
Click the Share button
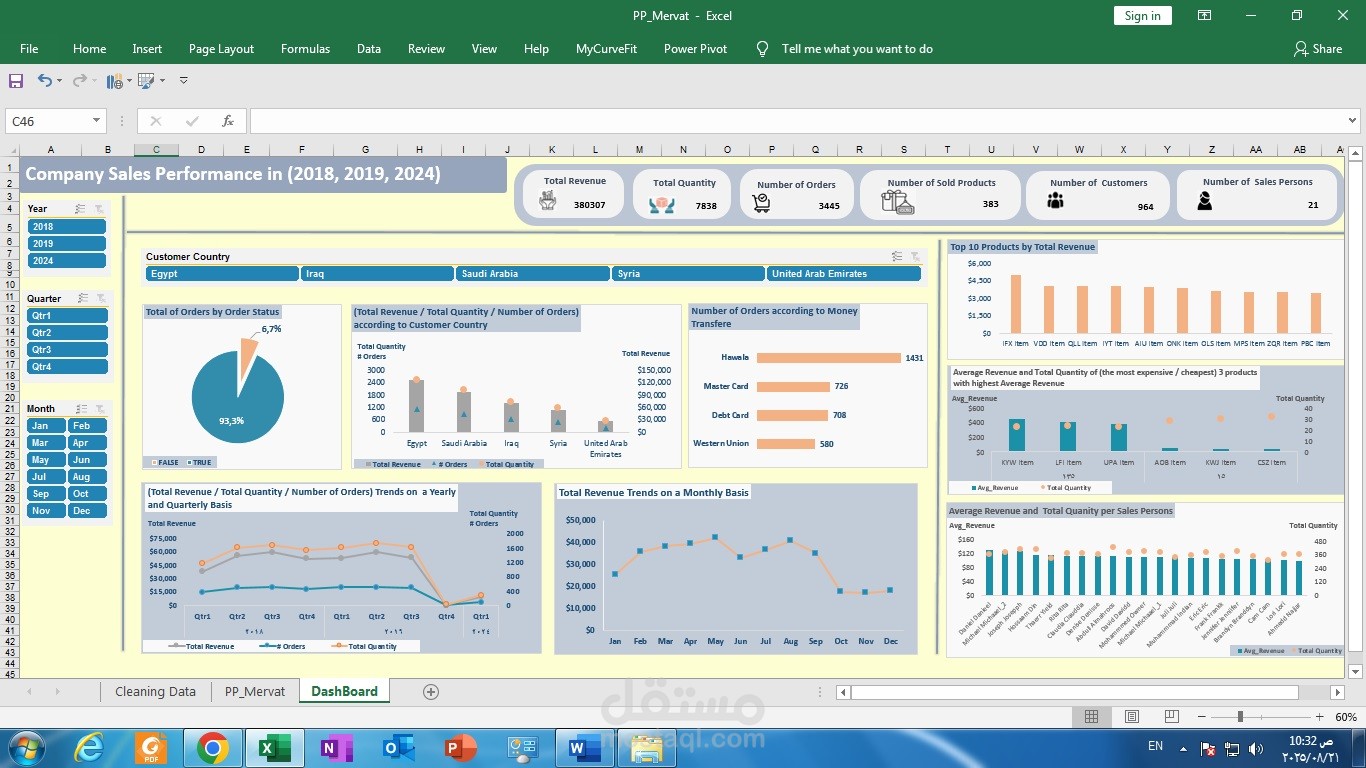[x=1317, y=48]
